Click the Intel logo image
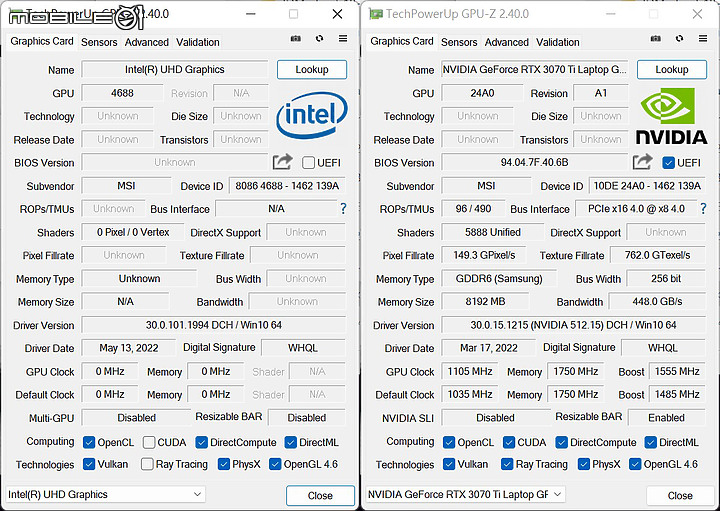 click(312, 115)
